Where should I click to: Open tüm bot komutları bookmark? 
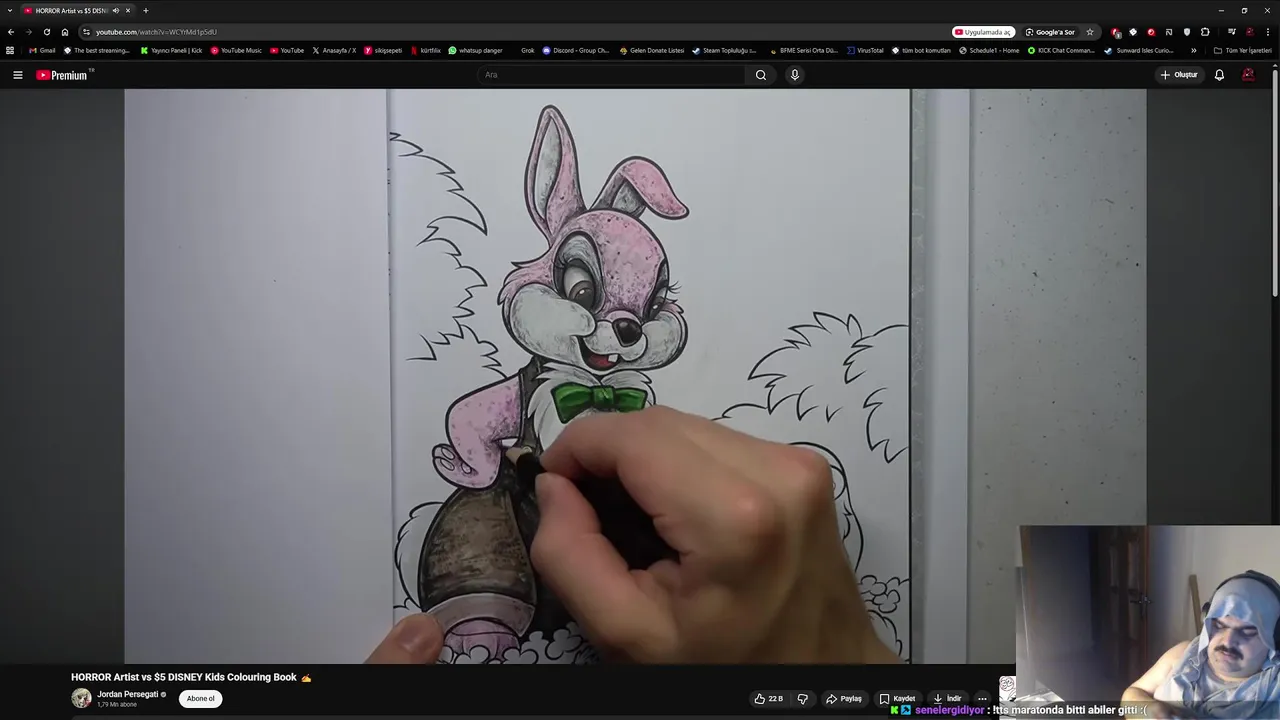(x=921, y=50)
